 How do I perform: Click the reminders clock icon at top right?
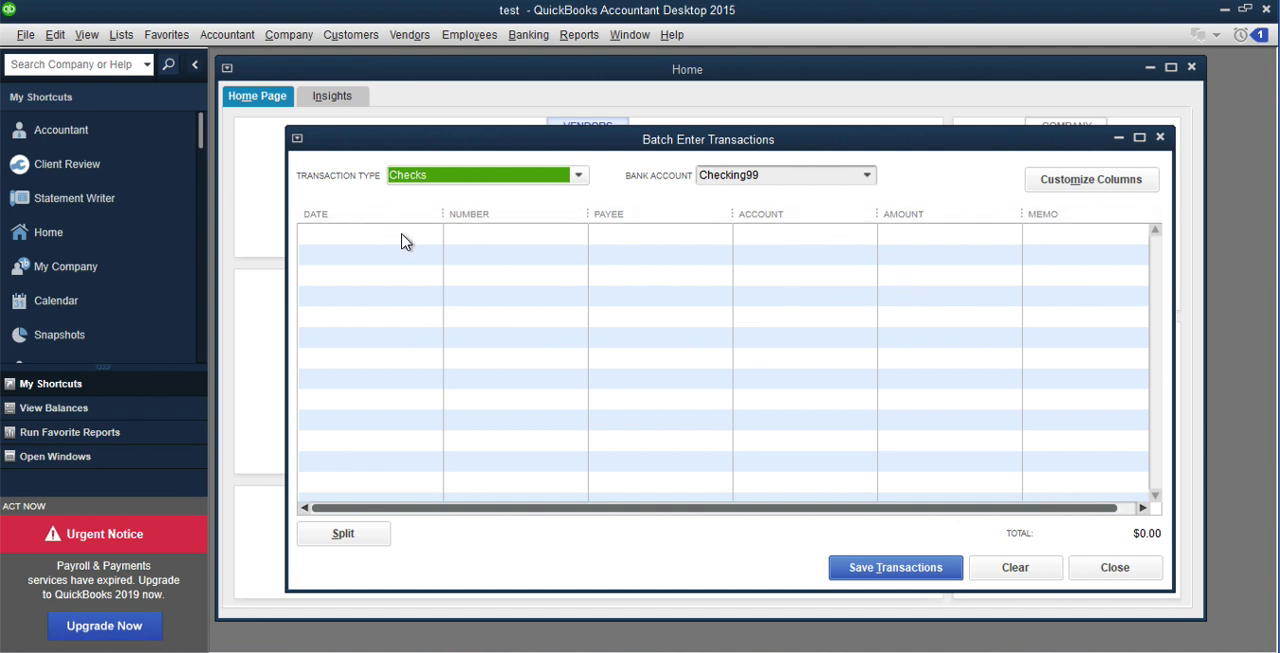(x=1240, y=35)
